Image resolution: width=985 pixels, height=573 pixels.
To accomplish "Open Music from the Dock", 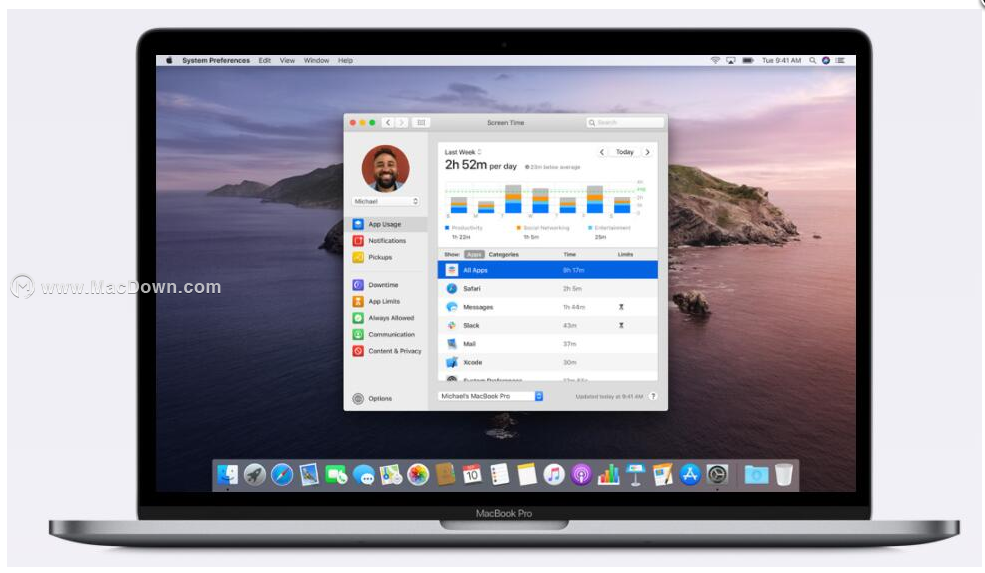I will [553, 475].
